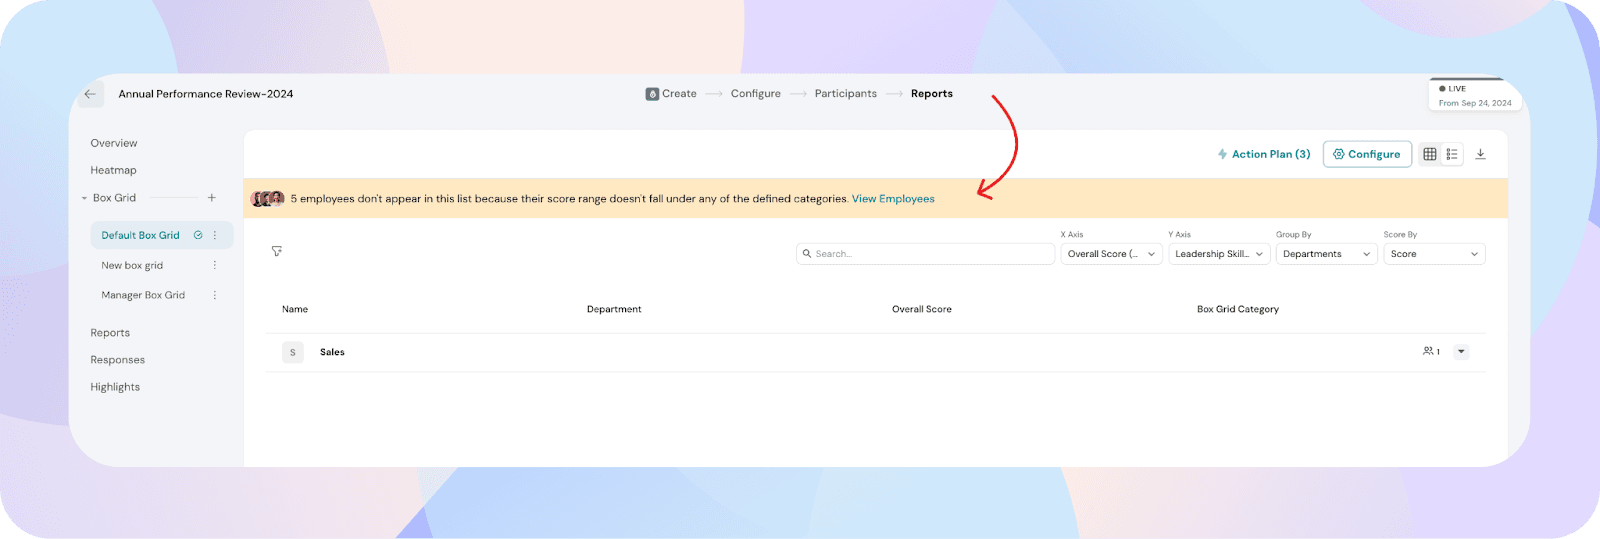Go to the Create step
This screenshot has height=539, width=1600.
click(679, 94)
